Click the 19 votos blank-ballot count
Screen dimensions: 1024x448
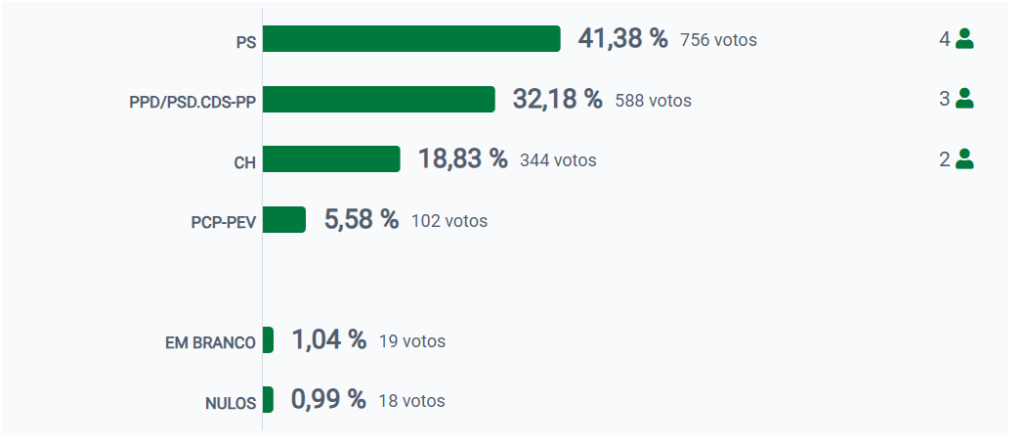click(412, 341)
